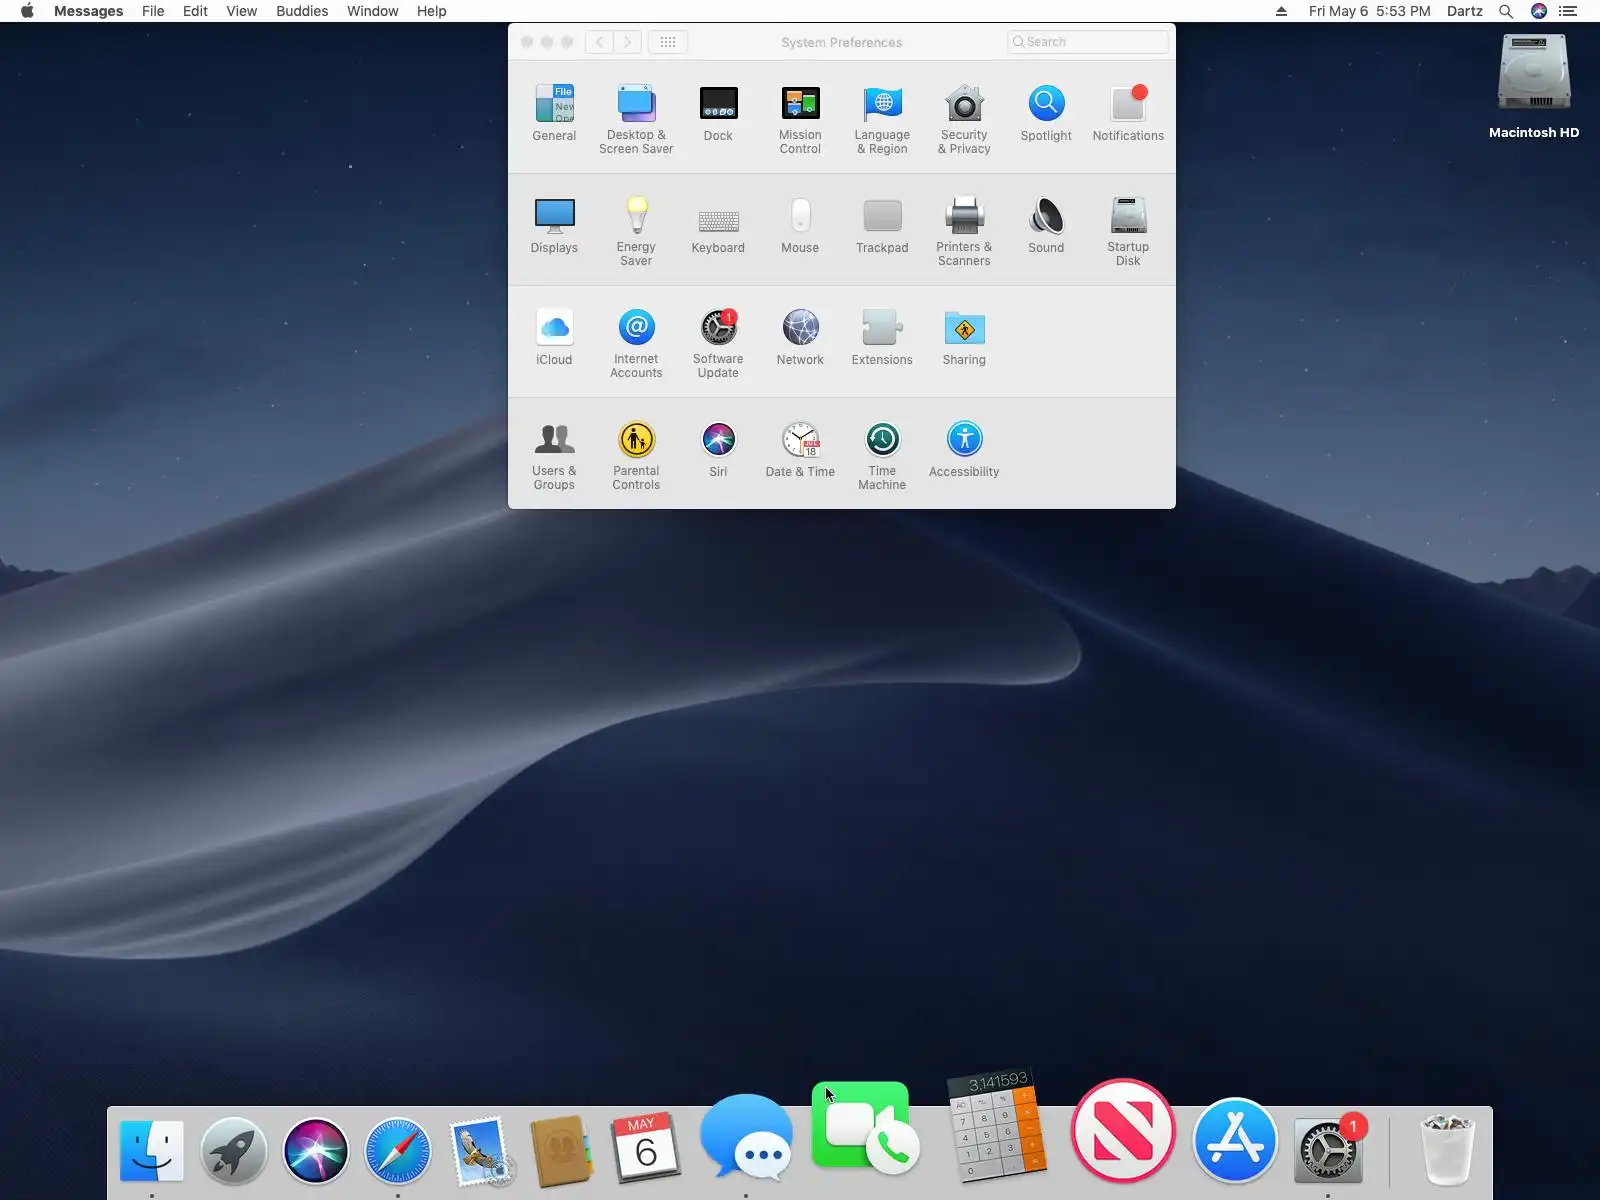Open Finder from the Dock

coord(152,1151)
